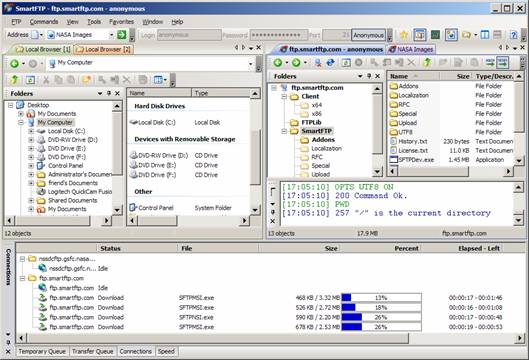Open the Speed bottom tab
This screenshot has height=360, width=529.
166,352
